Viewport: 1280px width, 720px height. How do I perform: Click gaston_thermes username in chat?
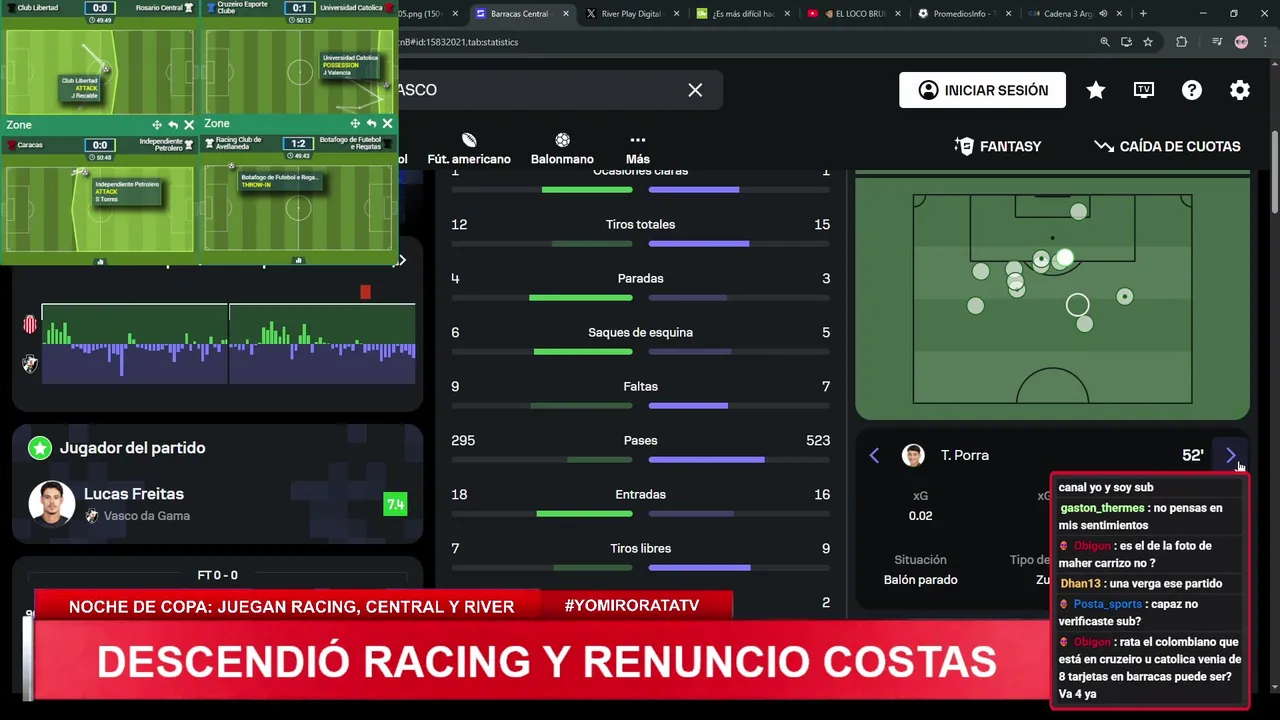click(1102, 508)
